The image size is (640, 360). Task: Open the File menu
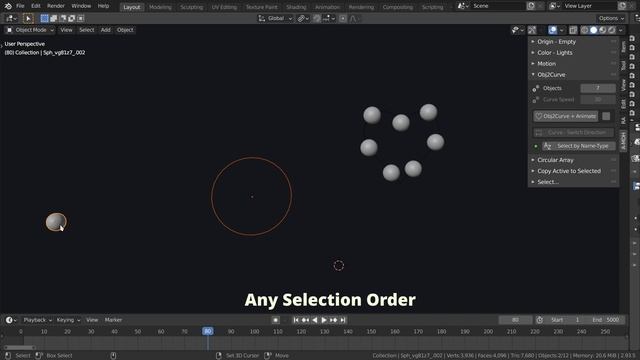tap(20, 6)
